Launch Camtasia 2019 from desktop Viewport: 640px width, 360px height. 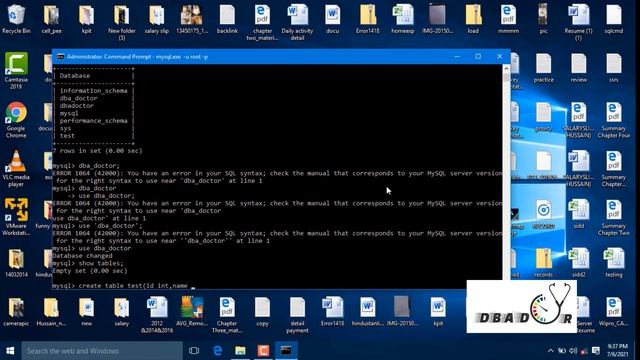click(16, 70)
